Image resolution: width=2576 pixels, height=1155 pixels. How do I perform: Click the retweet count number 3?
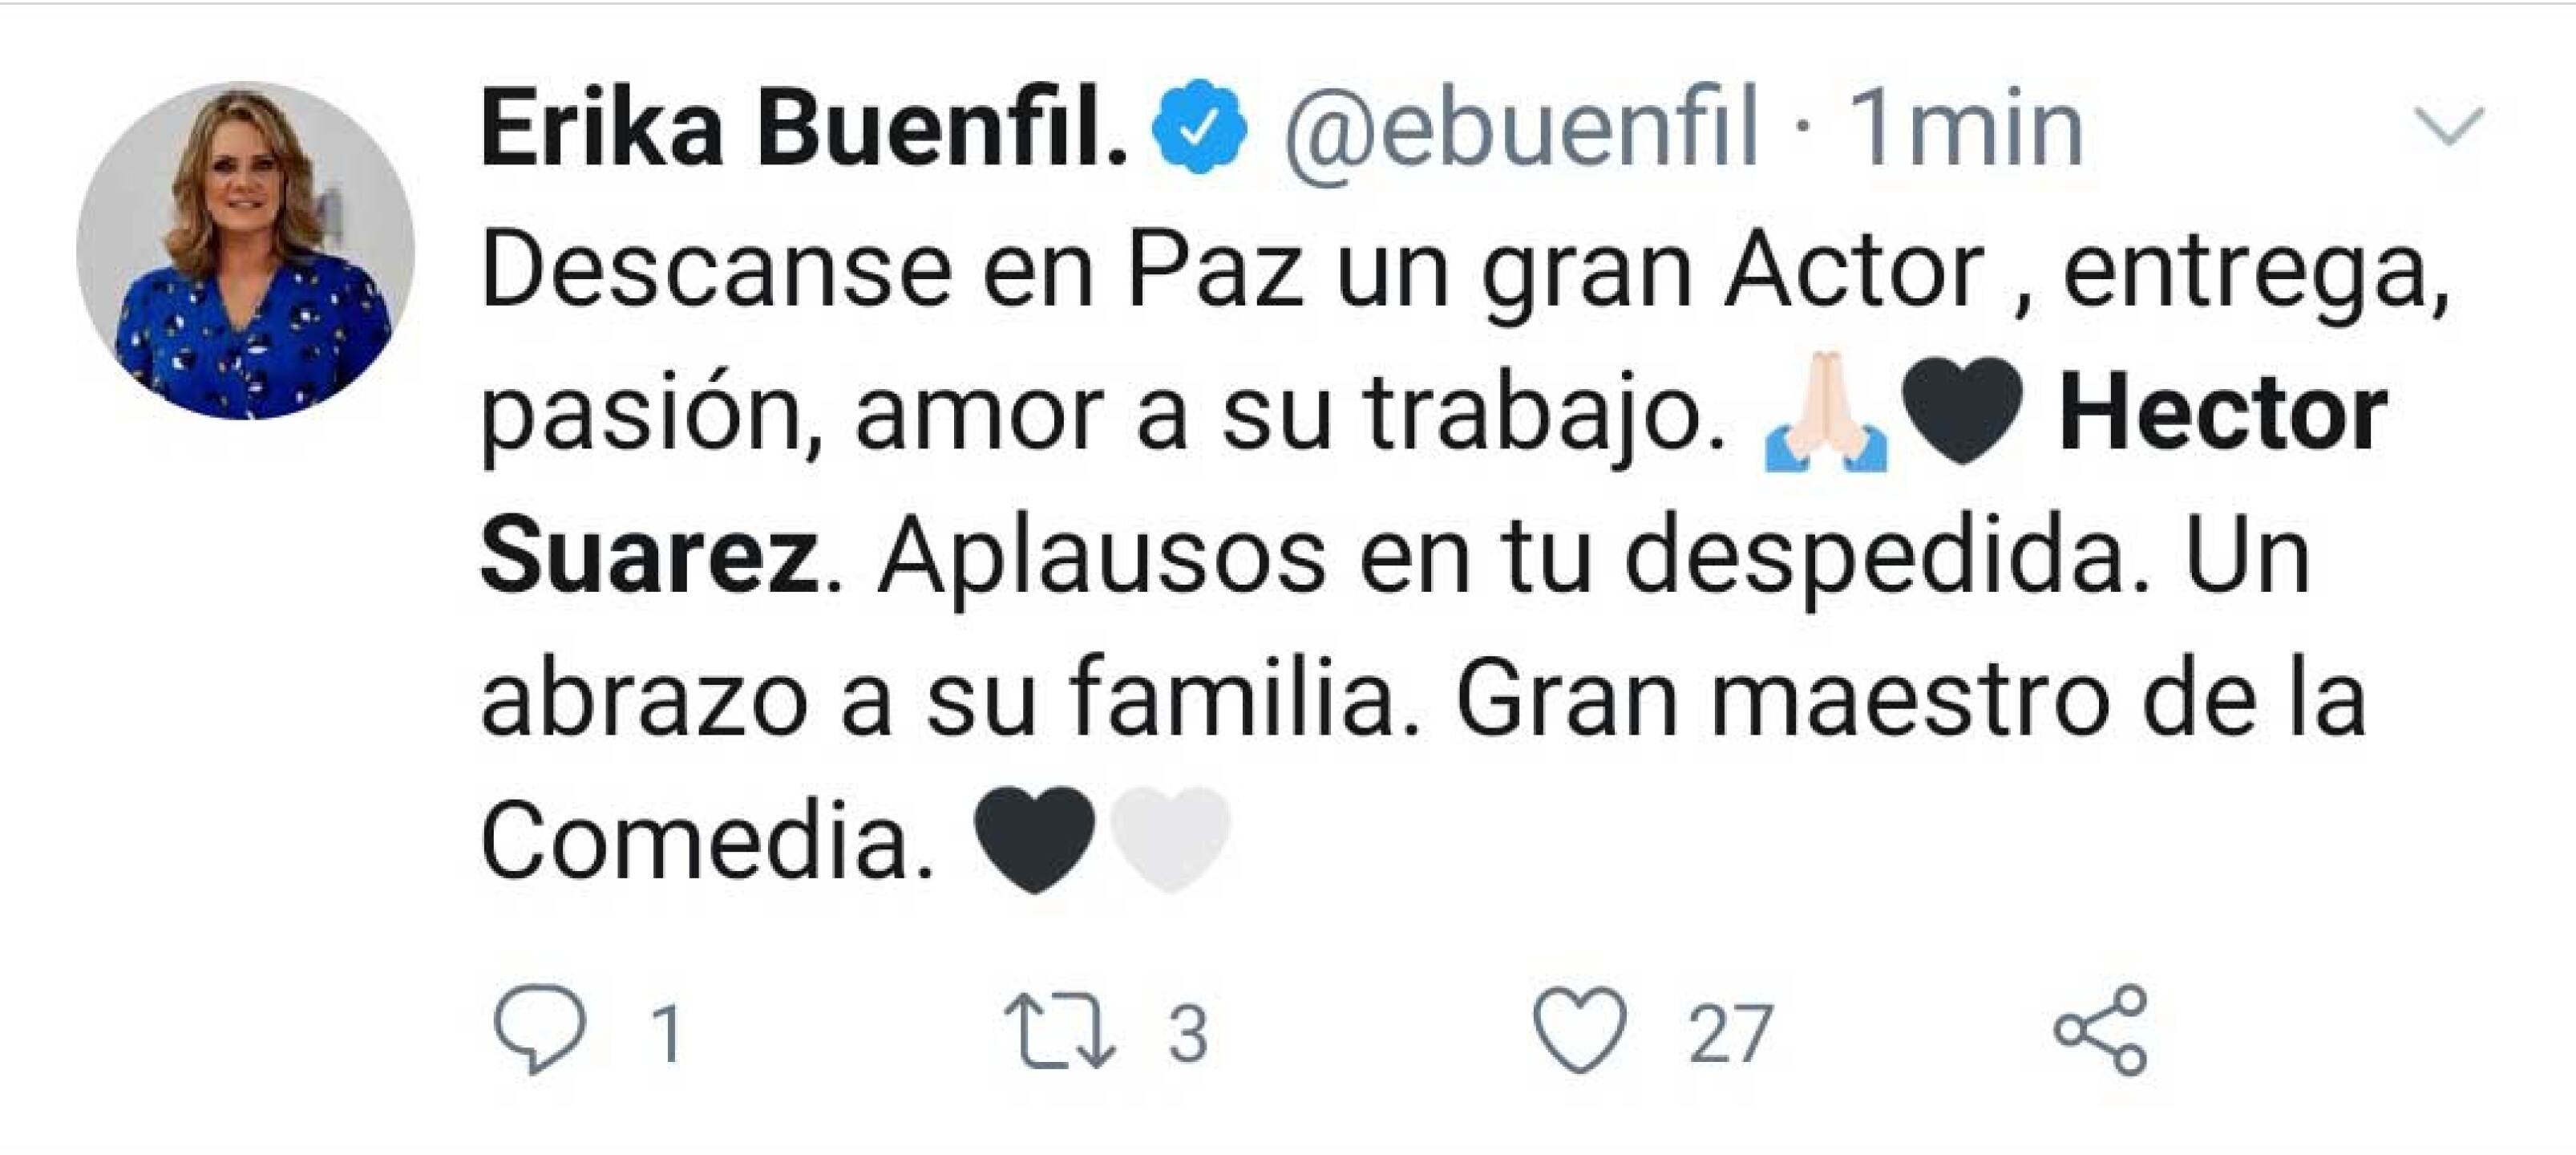pos(1188,1033)
